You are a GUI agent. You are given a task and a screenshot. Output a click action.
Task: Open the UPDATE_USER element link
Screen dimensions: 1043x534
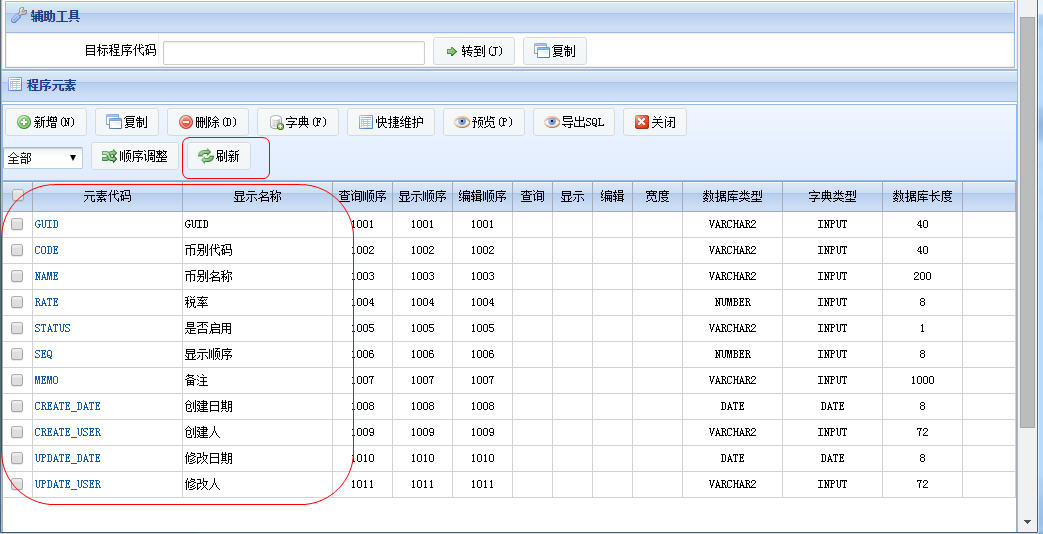[68, 484]
